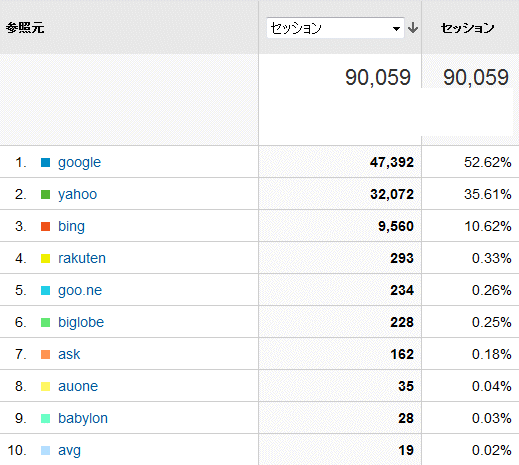Click the orange swatch beside ask
The height and width of the screenshot is (465, 519).
pos(45,354)
